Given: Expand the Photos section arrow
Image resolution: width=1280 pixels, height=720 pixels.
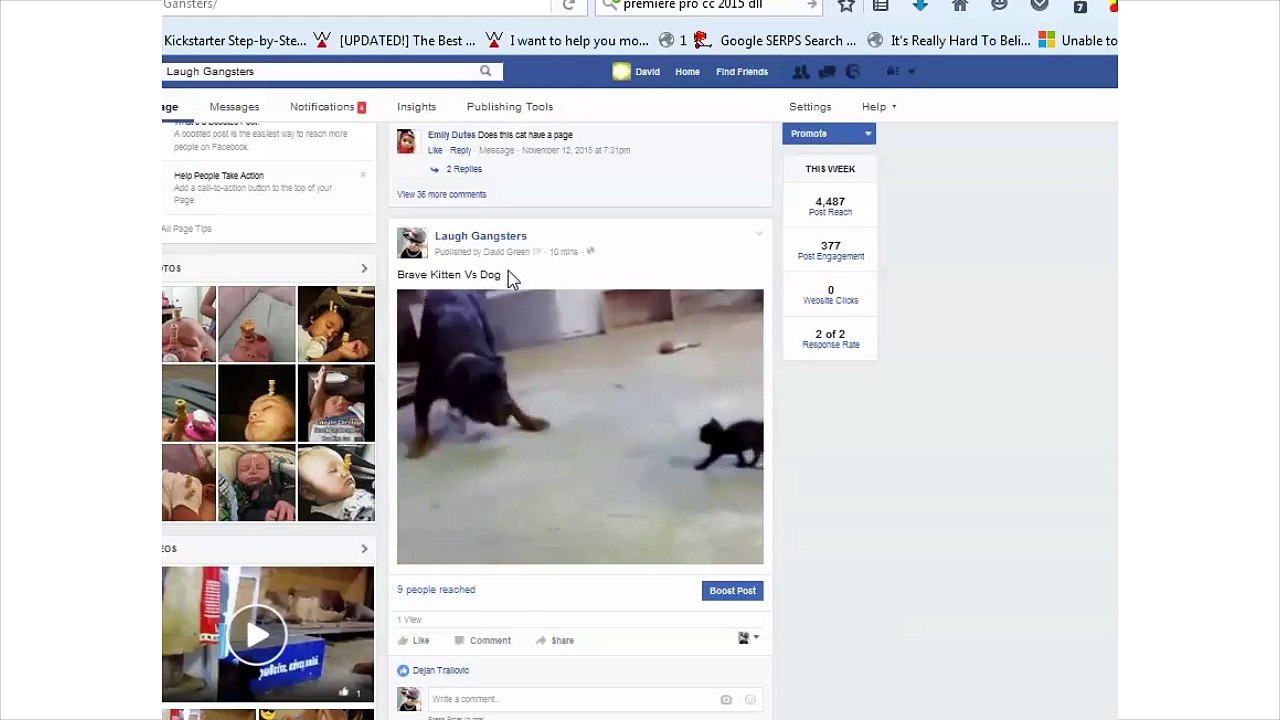Looking at the screenshot, I should tap(364, 268).
